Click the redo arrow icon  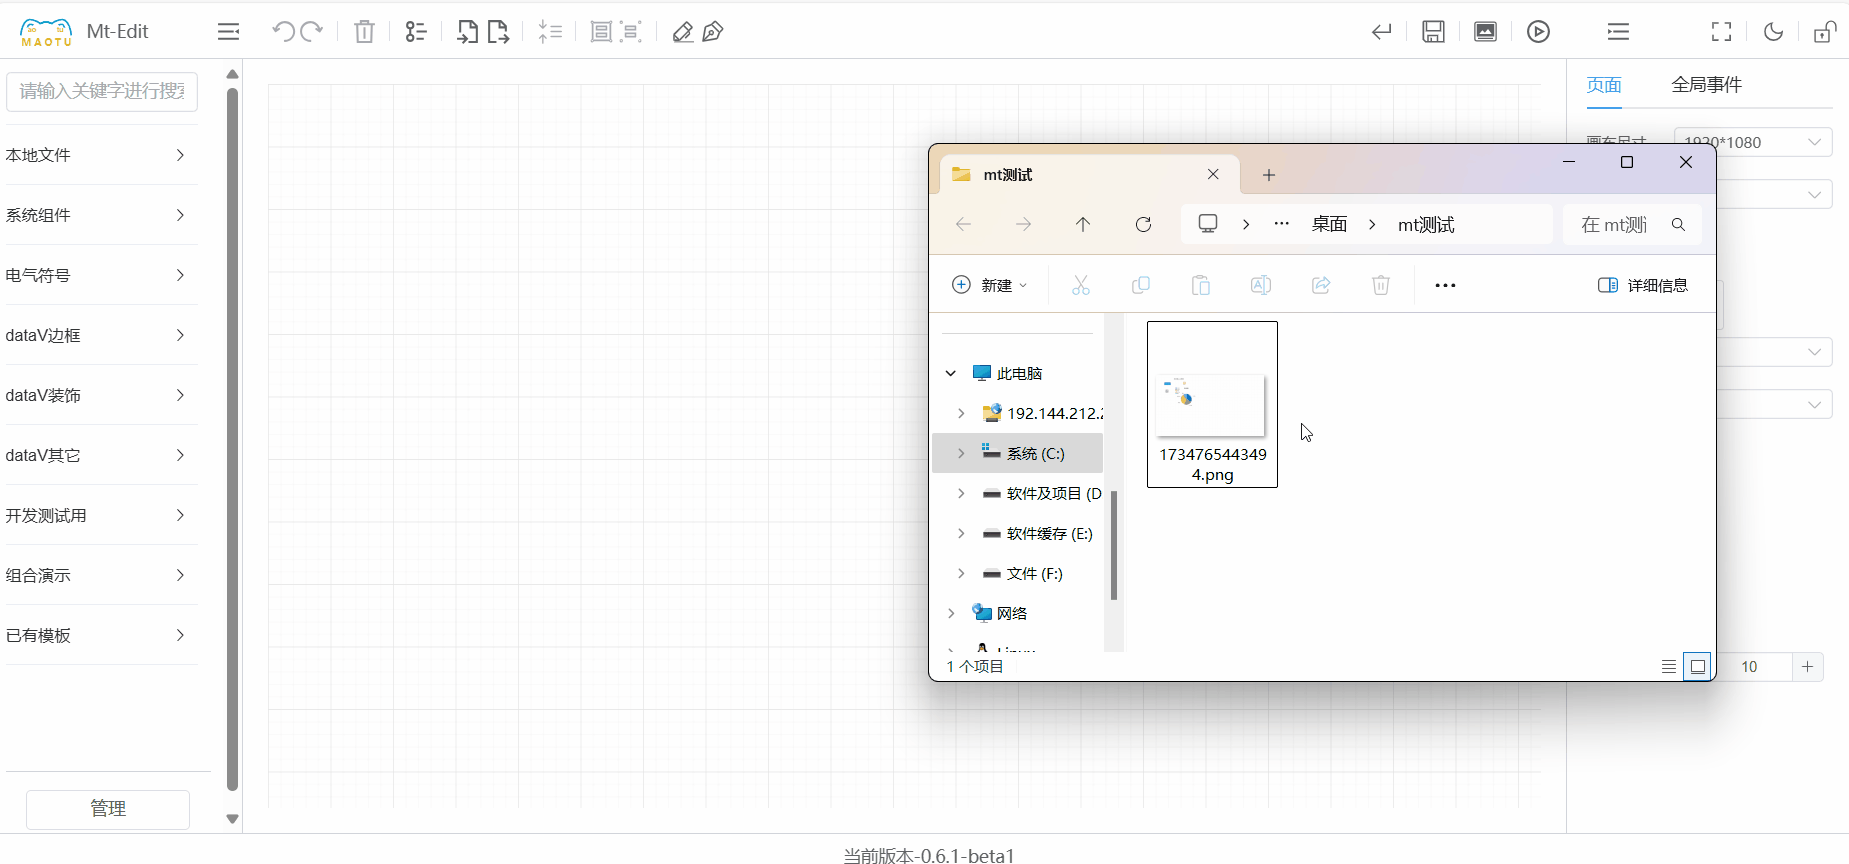[x=312, y=32]
